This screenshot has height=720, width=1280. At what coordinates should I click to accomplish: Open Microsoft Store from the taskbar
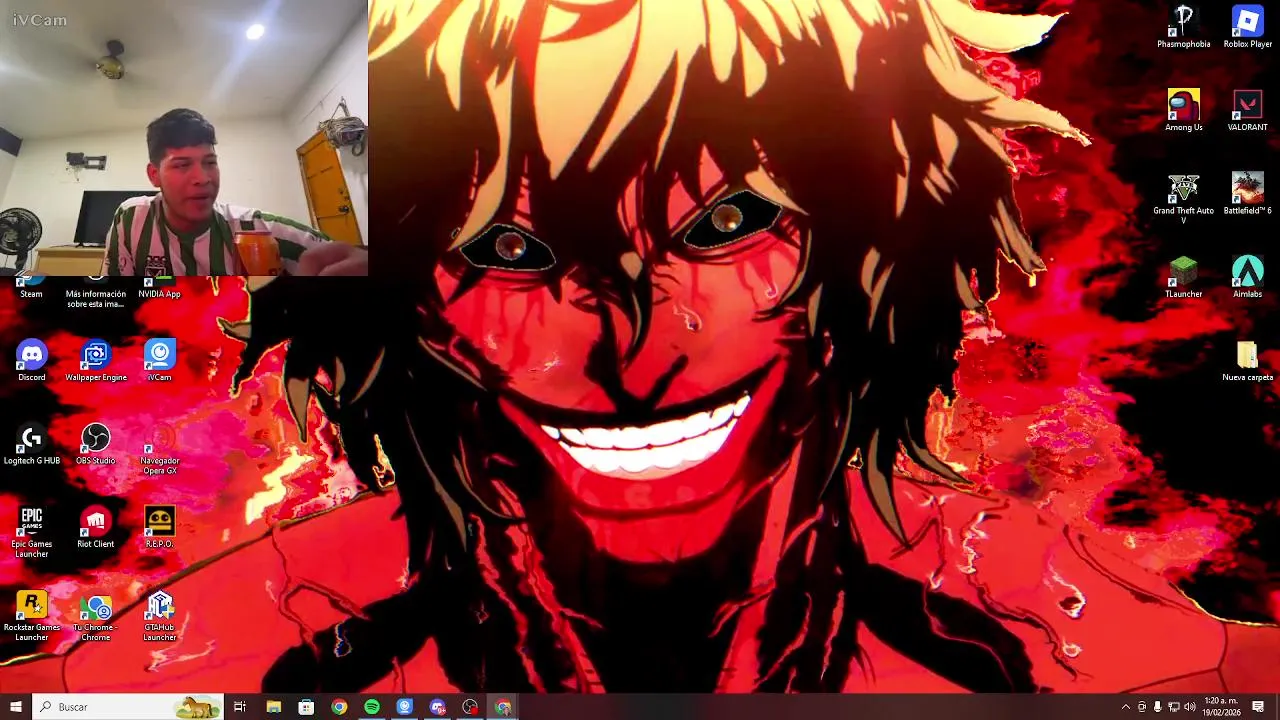point(306,707)
